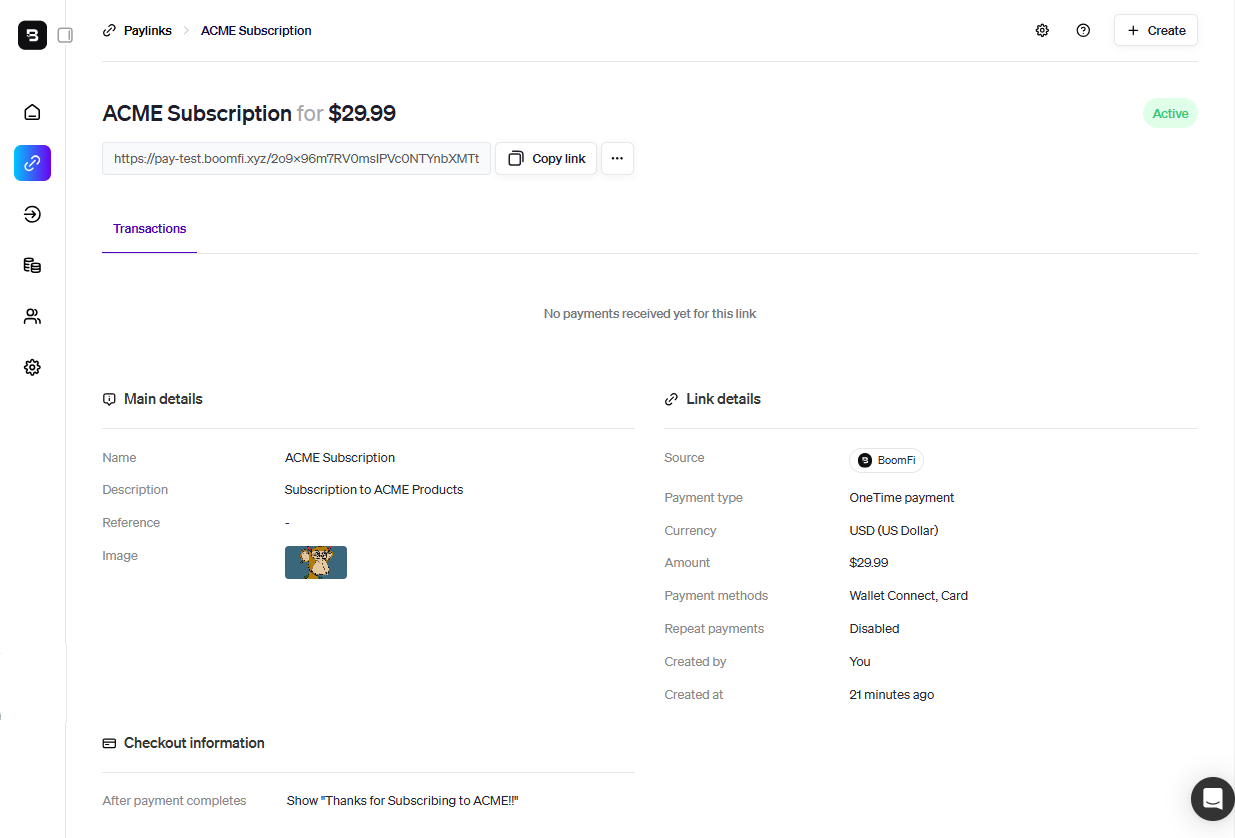Screen dimensions: 1235x838
Task: Click the copy icon in Copy link
Action: pos(516,158)
